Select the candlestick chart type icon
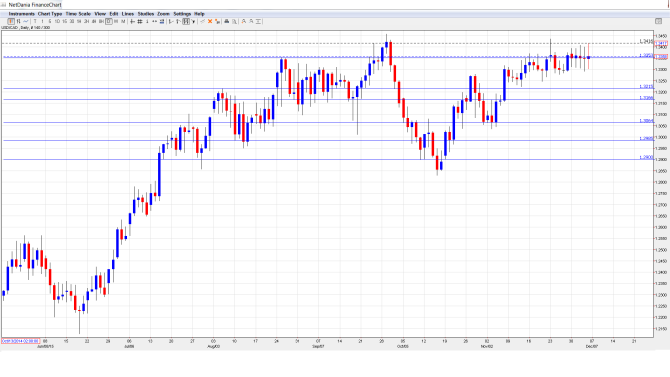 [x=11, y=21]
